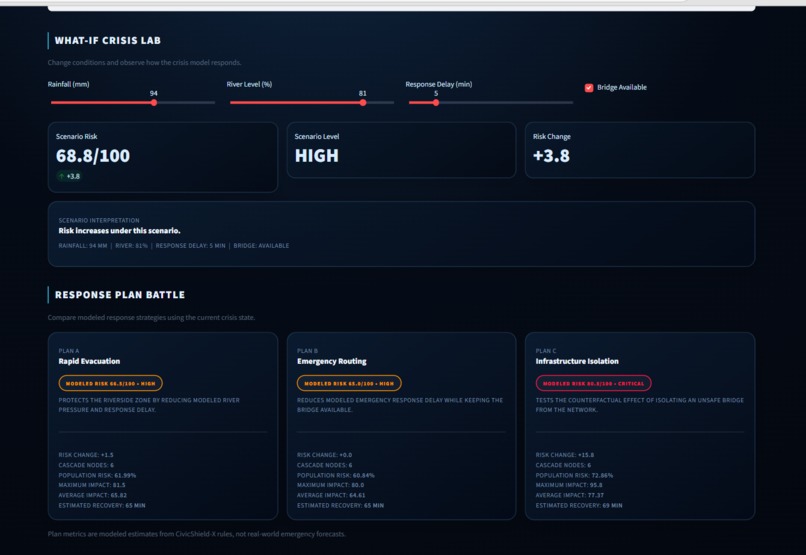The image size is (806, 555).
Task: Click the Scenario Risk value 68.8/100
Action: click(x=93, y=156)
